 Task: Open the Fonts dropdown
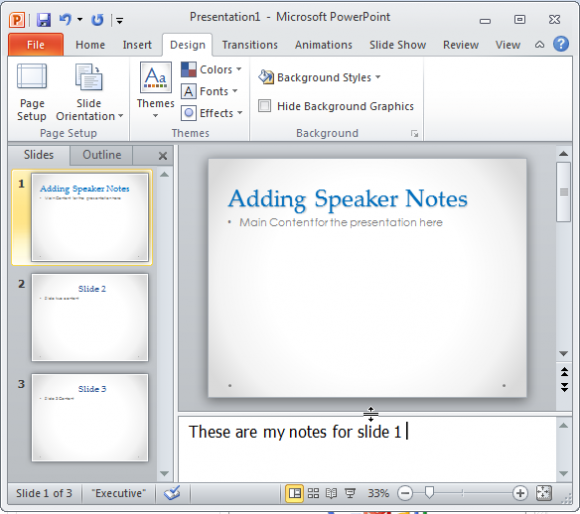point(209,91)
